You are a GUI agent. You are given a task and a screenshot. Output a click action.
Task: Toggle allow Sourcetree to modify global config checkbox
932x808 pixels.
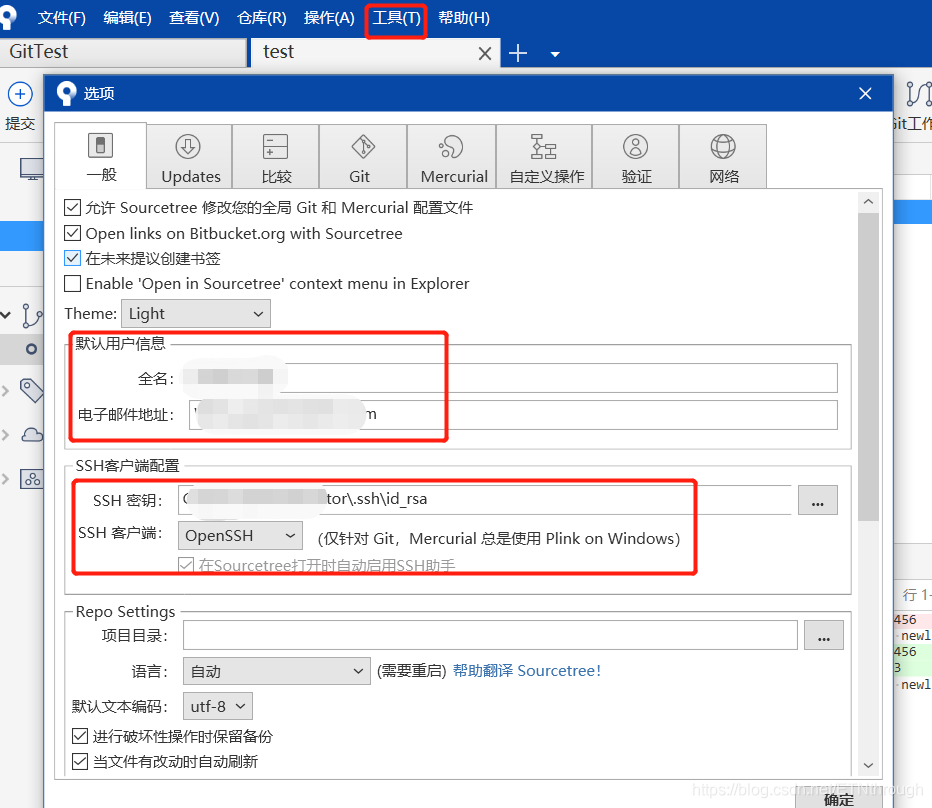click(73, 207)
